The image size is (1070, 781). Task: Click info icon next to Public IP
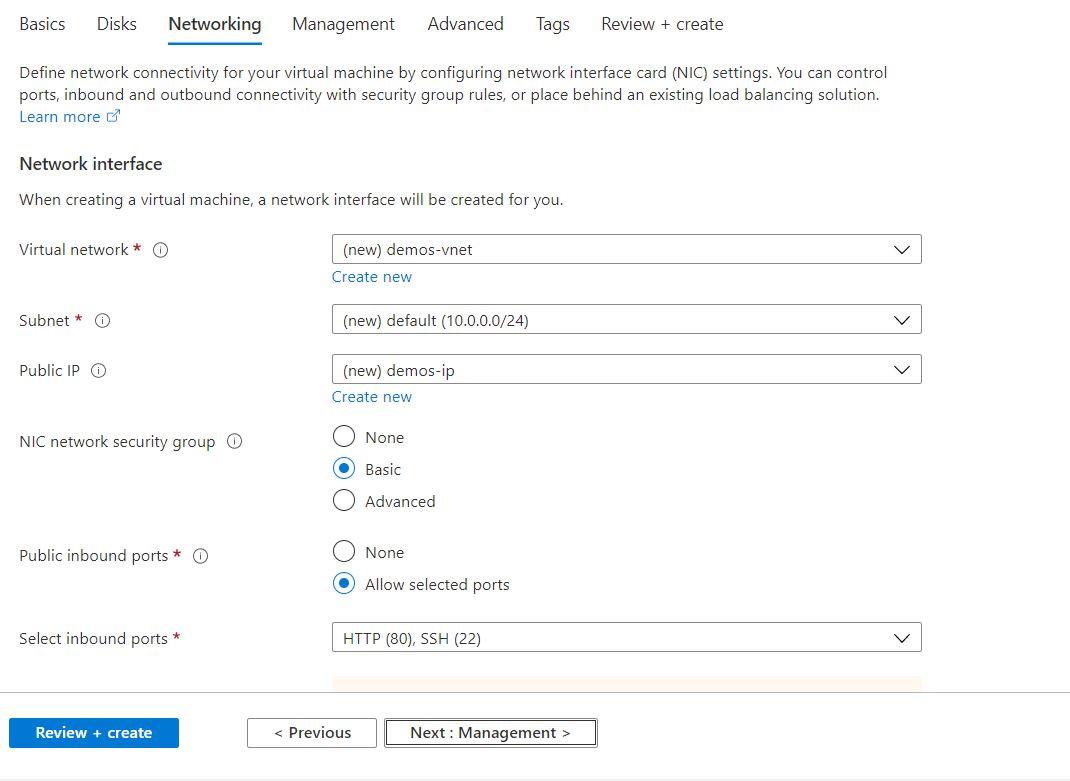pos(99,371)
